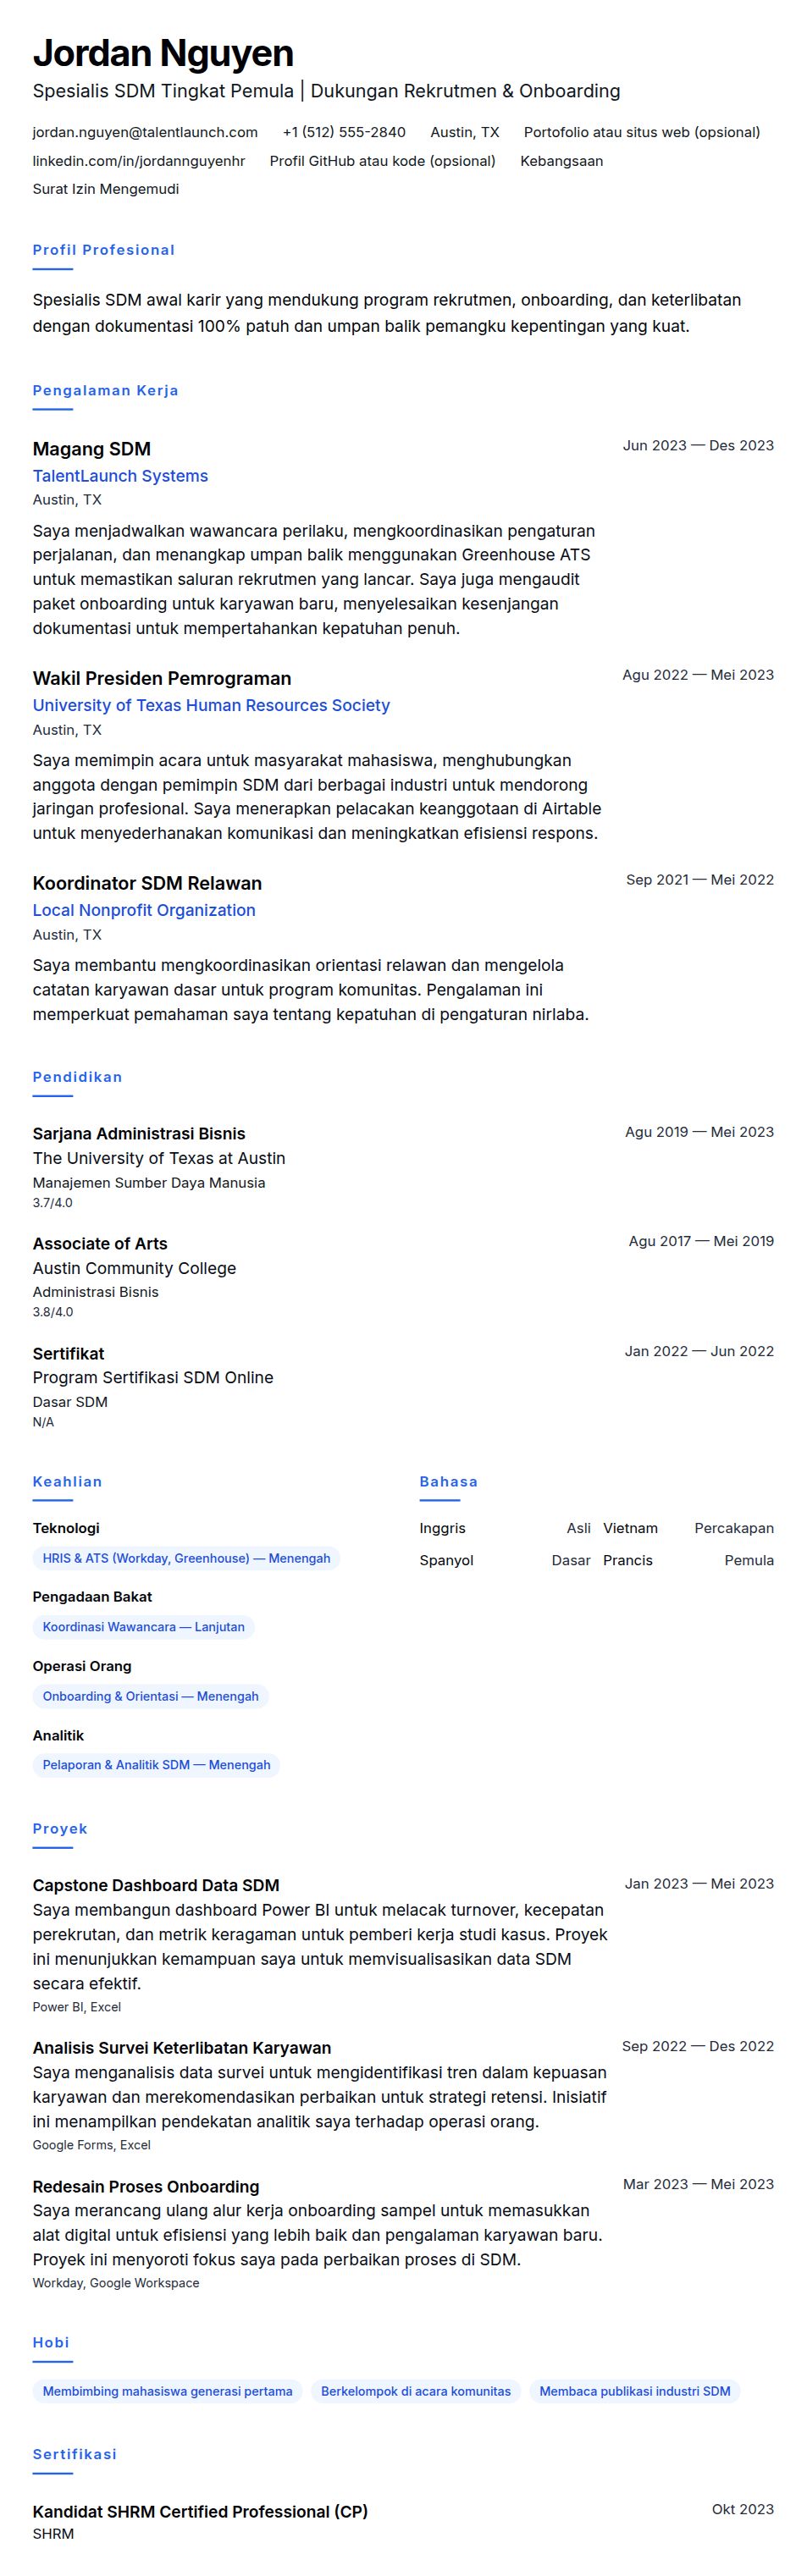The height and width of the screenshot is (2576, 807).
Task: Select the Proyek section heading
Action: tap(60, 1829)
